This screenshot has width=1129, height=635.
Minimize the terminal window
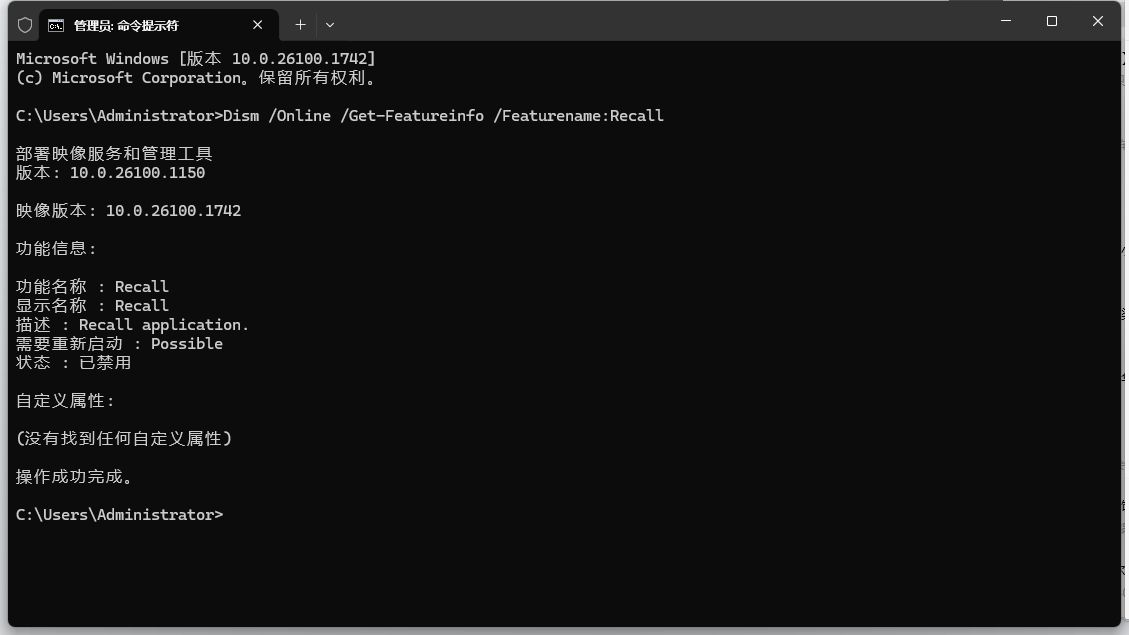(1006, 21)
